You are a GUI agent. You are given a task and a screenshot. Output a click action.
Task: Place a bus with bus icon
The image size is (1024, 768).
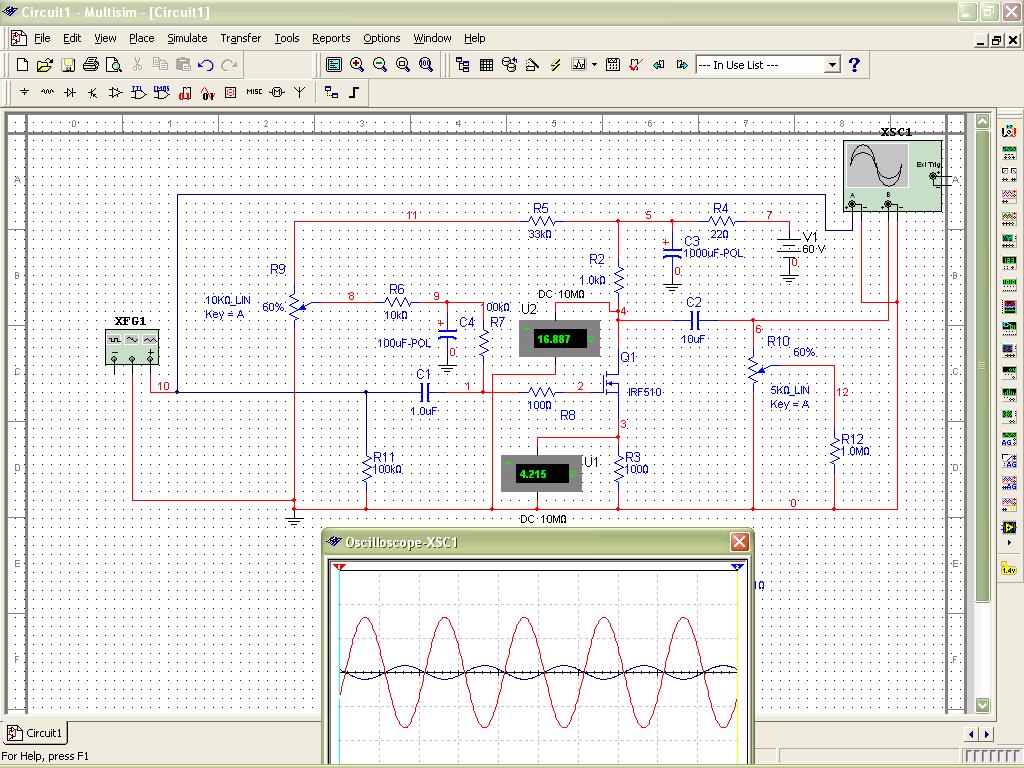click(x=354, y=93)
